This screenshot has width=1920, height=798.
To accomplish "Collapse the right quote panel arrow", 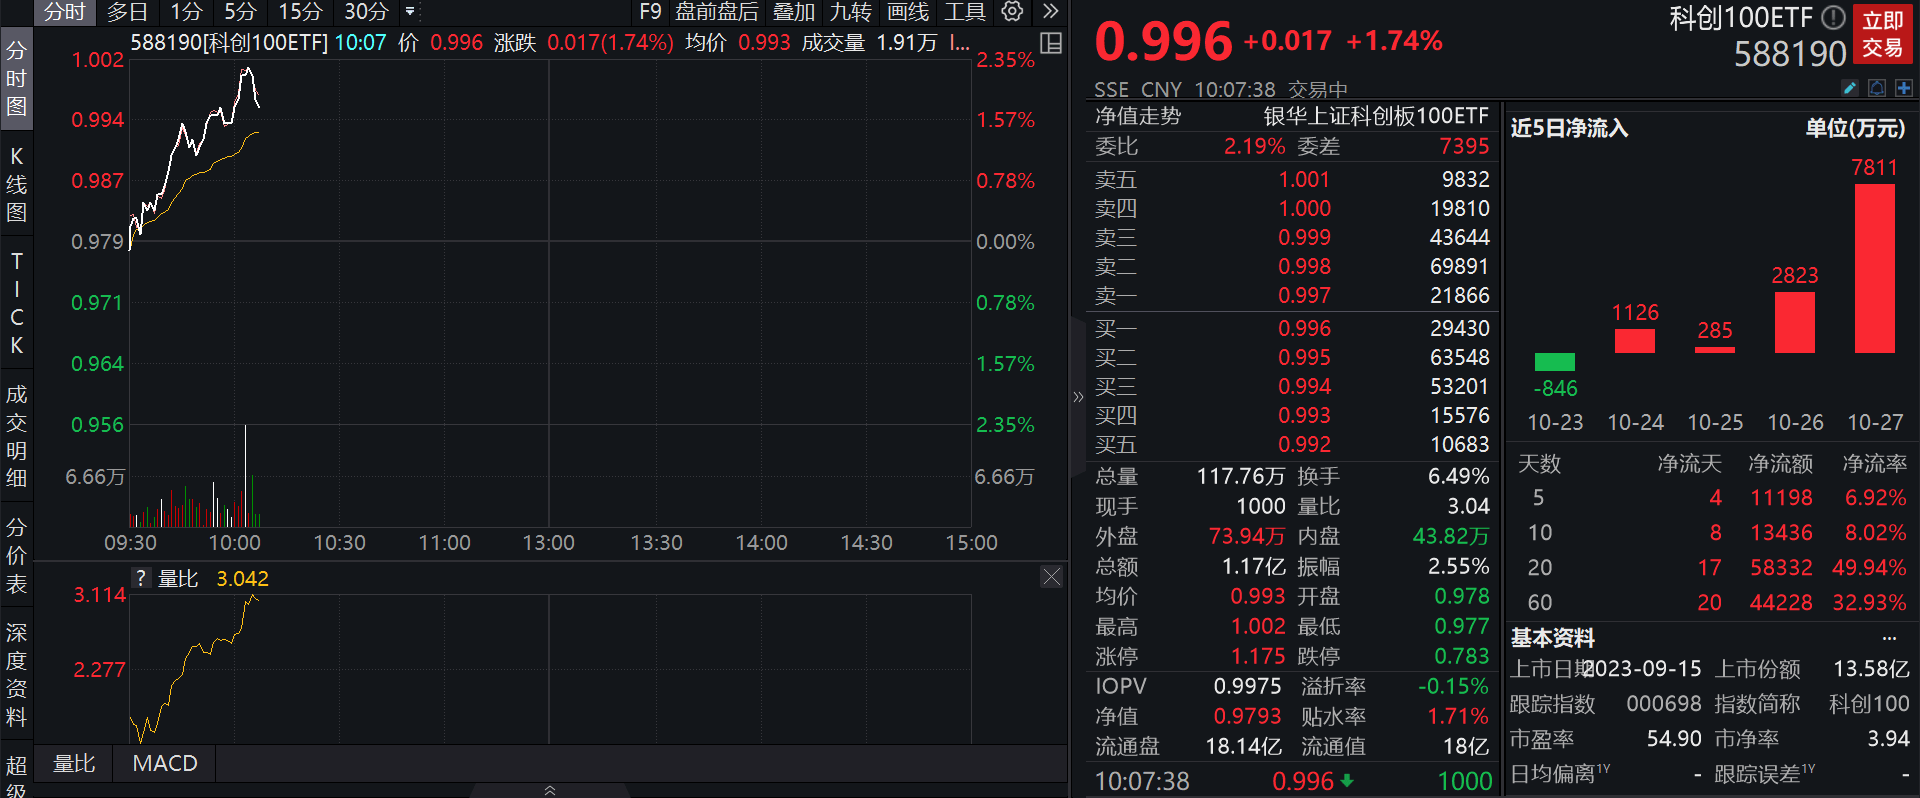I will (1078, 397).
